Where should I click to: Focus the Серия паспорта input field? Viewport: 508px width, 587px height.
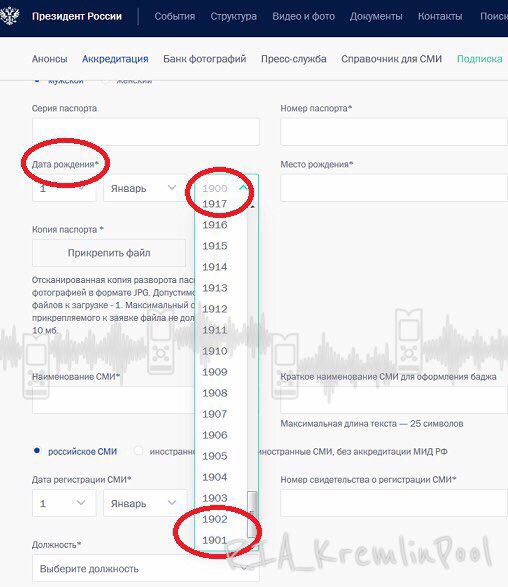146,132
